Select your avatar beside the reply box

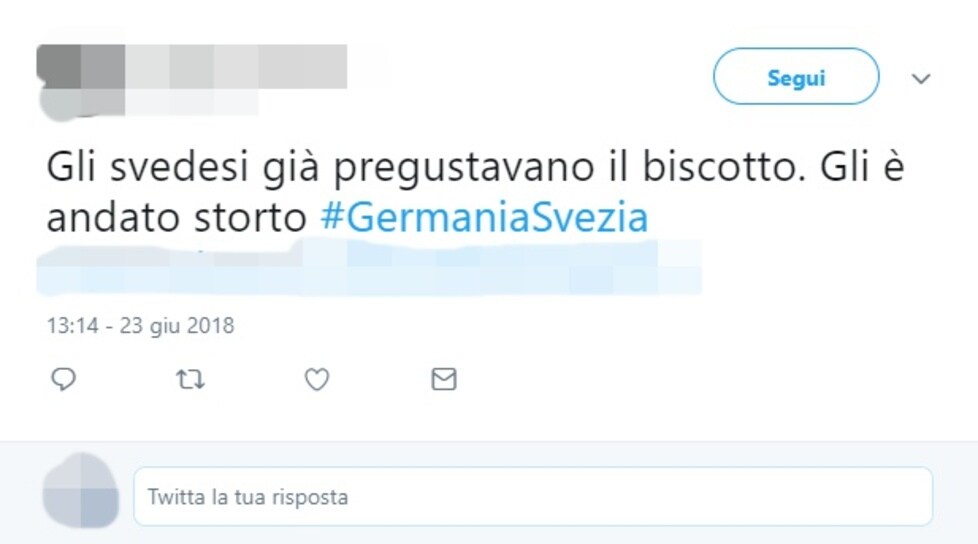coord(80,490)
